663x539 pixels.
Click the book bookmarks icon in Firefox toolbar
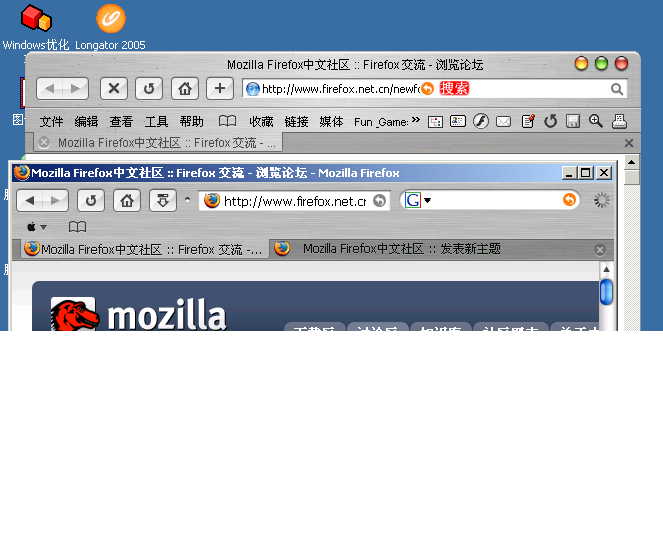click(x=77, y=227)
